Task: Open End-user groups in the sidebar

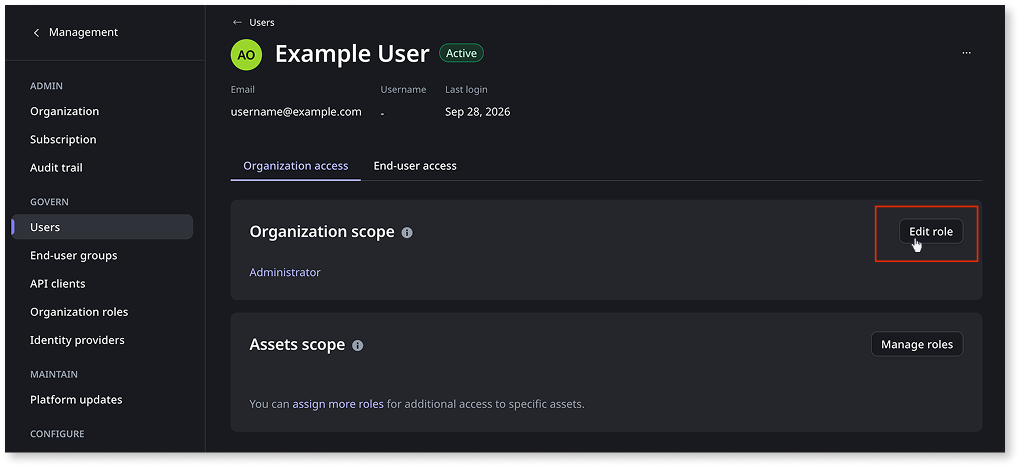Action: 74,255
